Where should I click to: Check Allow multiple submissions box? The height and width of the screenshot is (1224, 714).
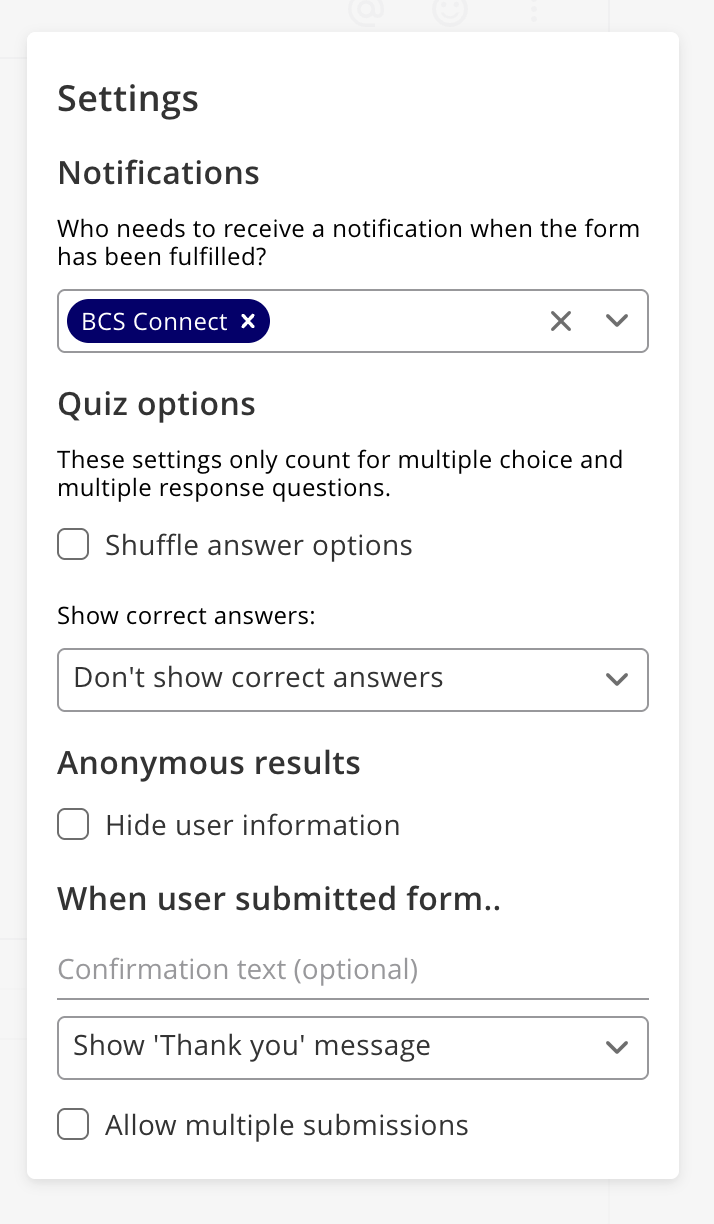pos(73,1125)
